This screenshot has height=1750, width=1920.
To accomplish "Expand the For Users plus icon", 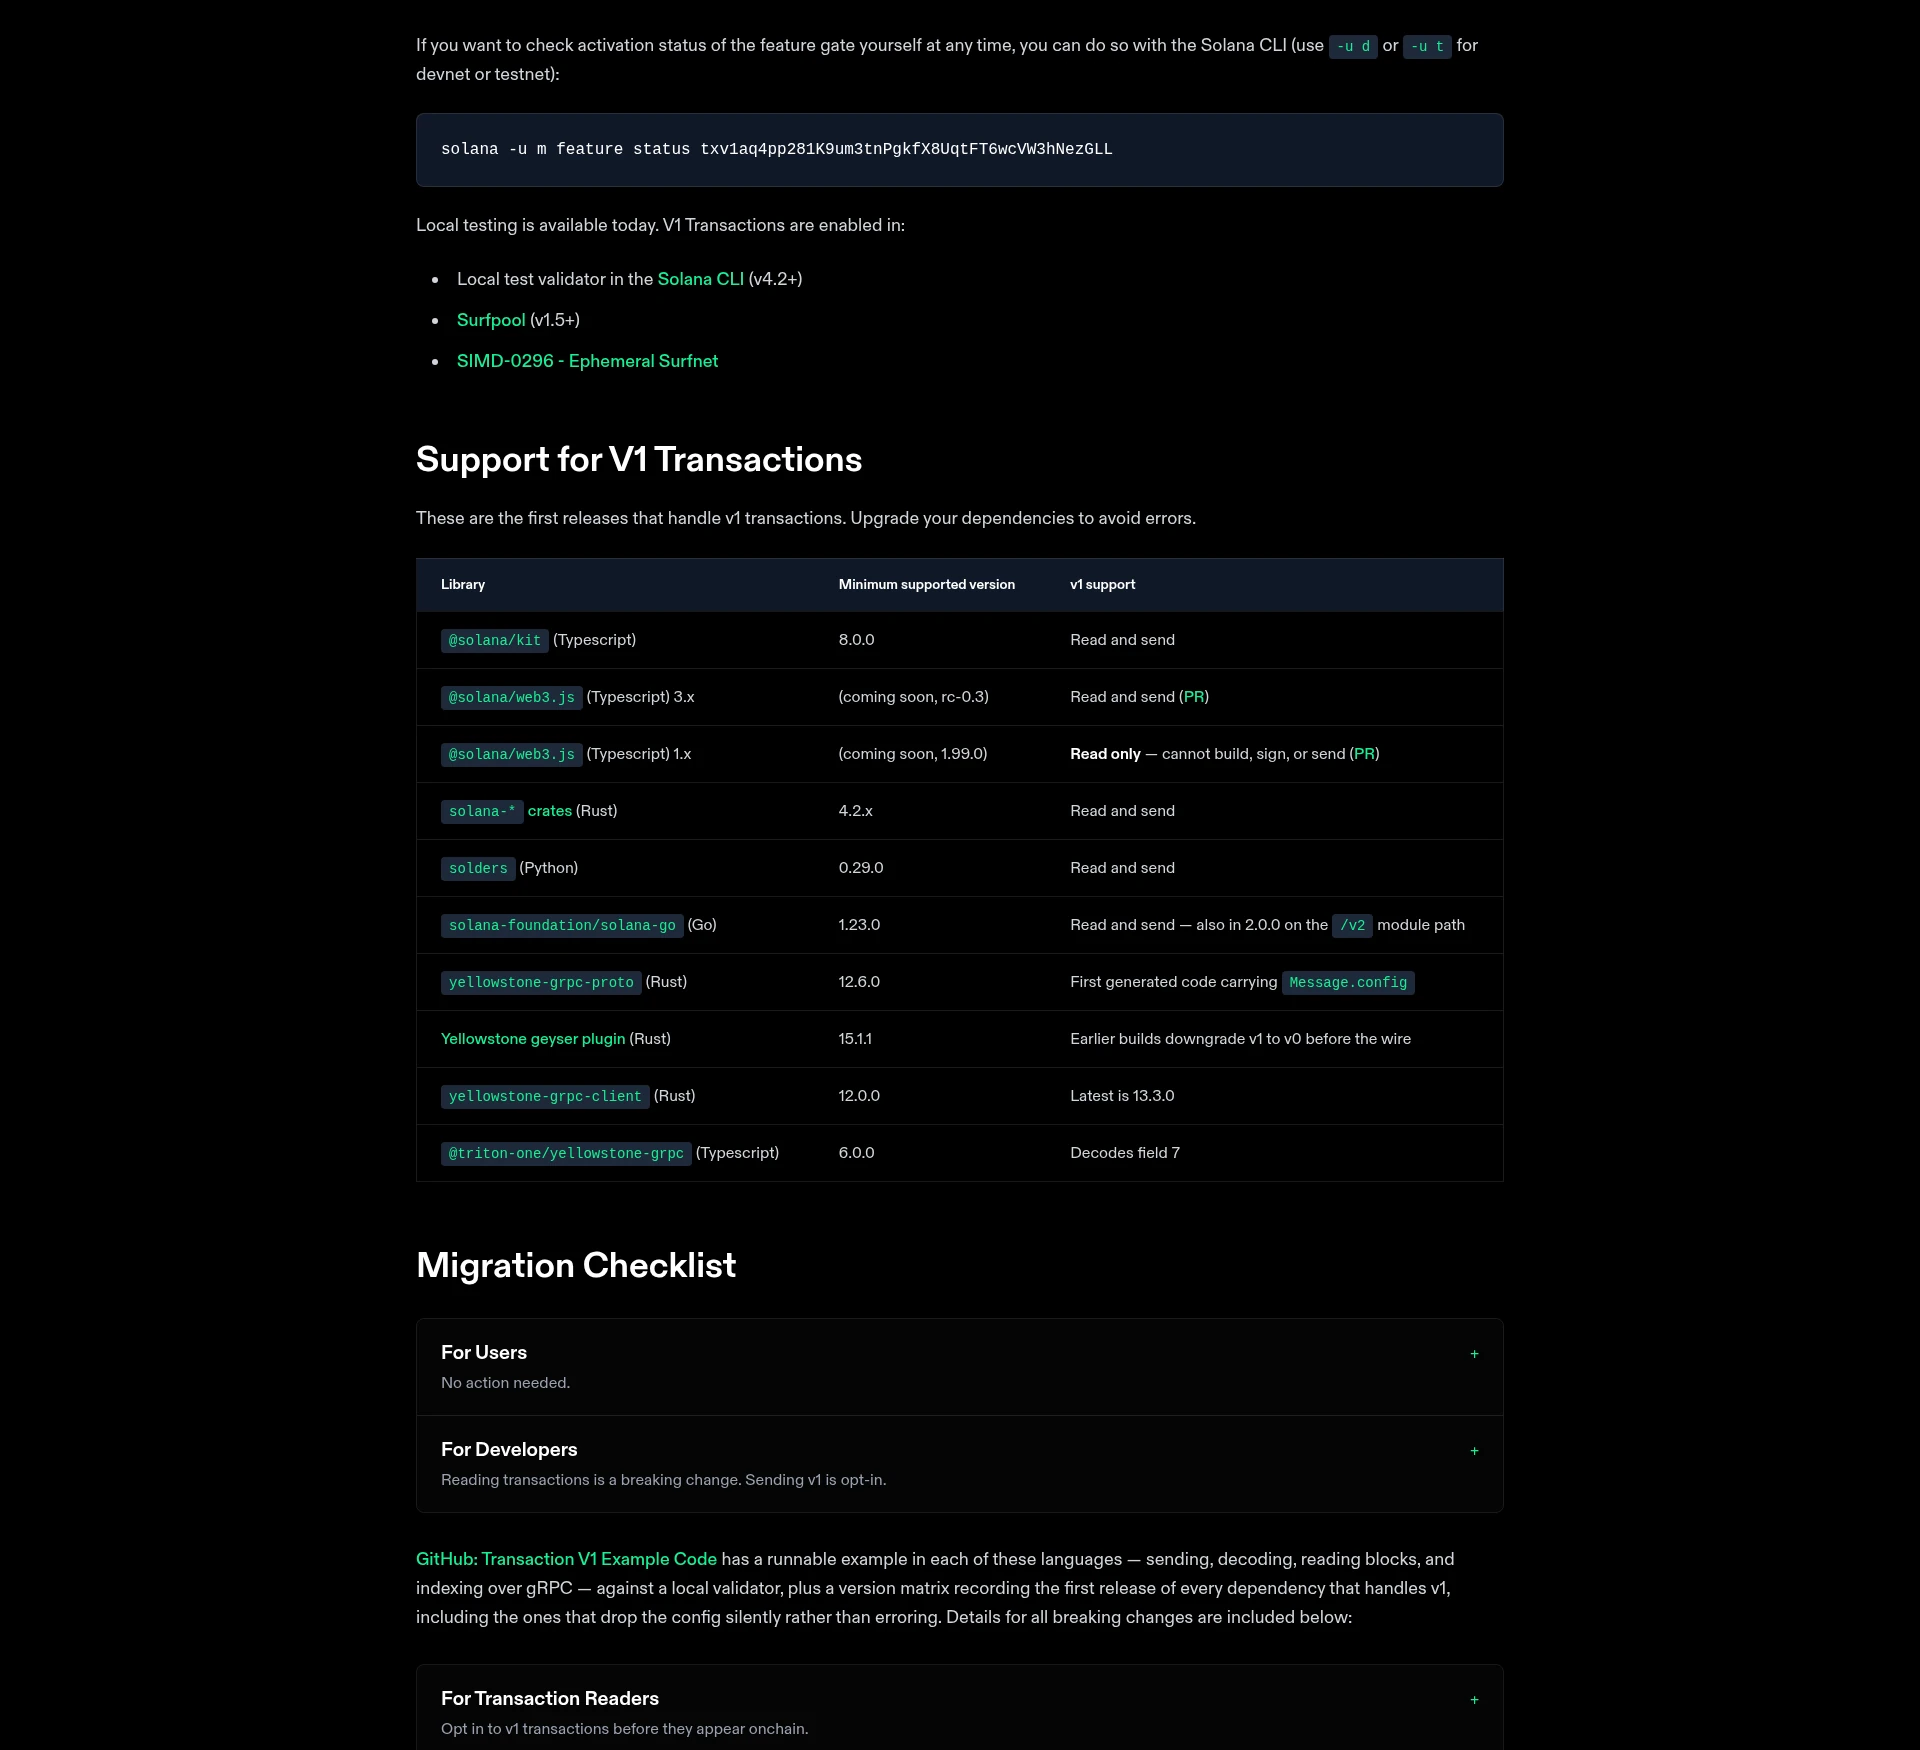I will (1474, 1354).
